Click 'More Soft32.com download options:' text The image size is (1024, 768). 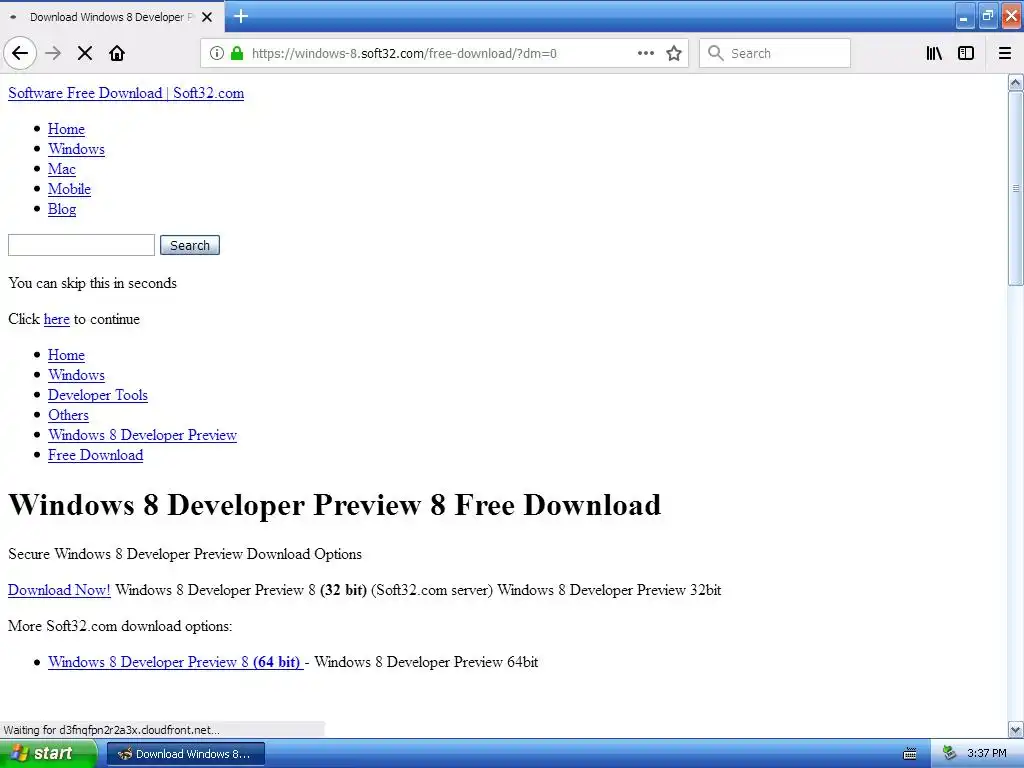pos(120,626)
